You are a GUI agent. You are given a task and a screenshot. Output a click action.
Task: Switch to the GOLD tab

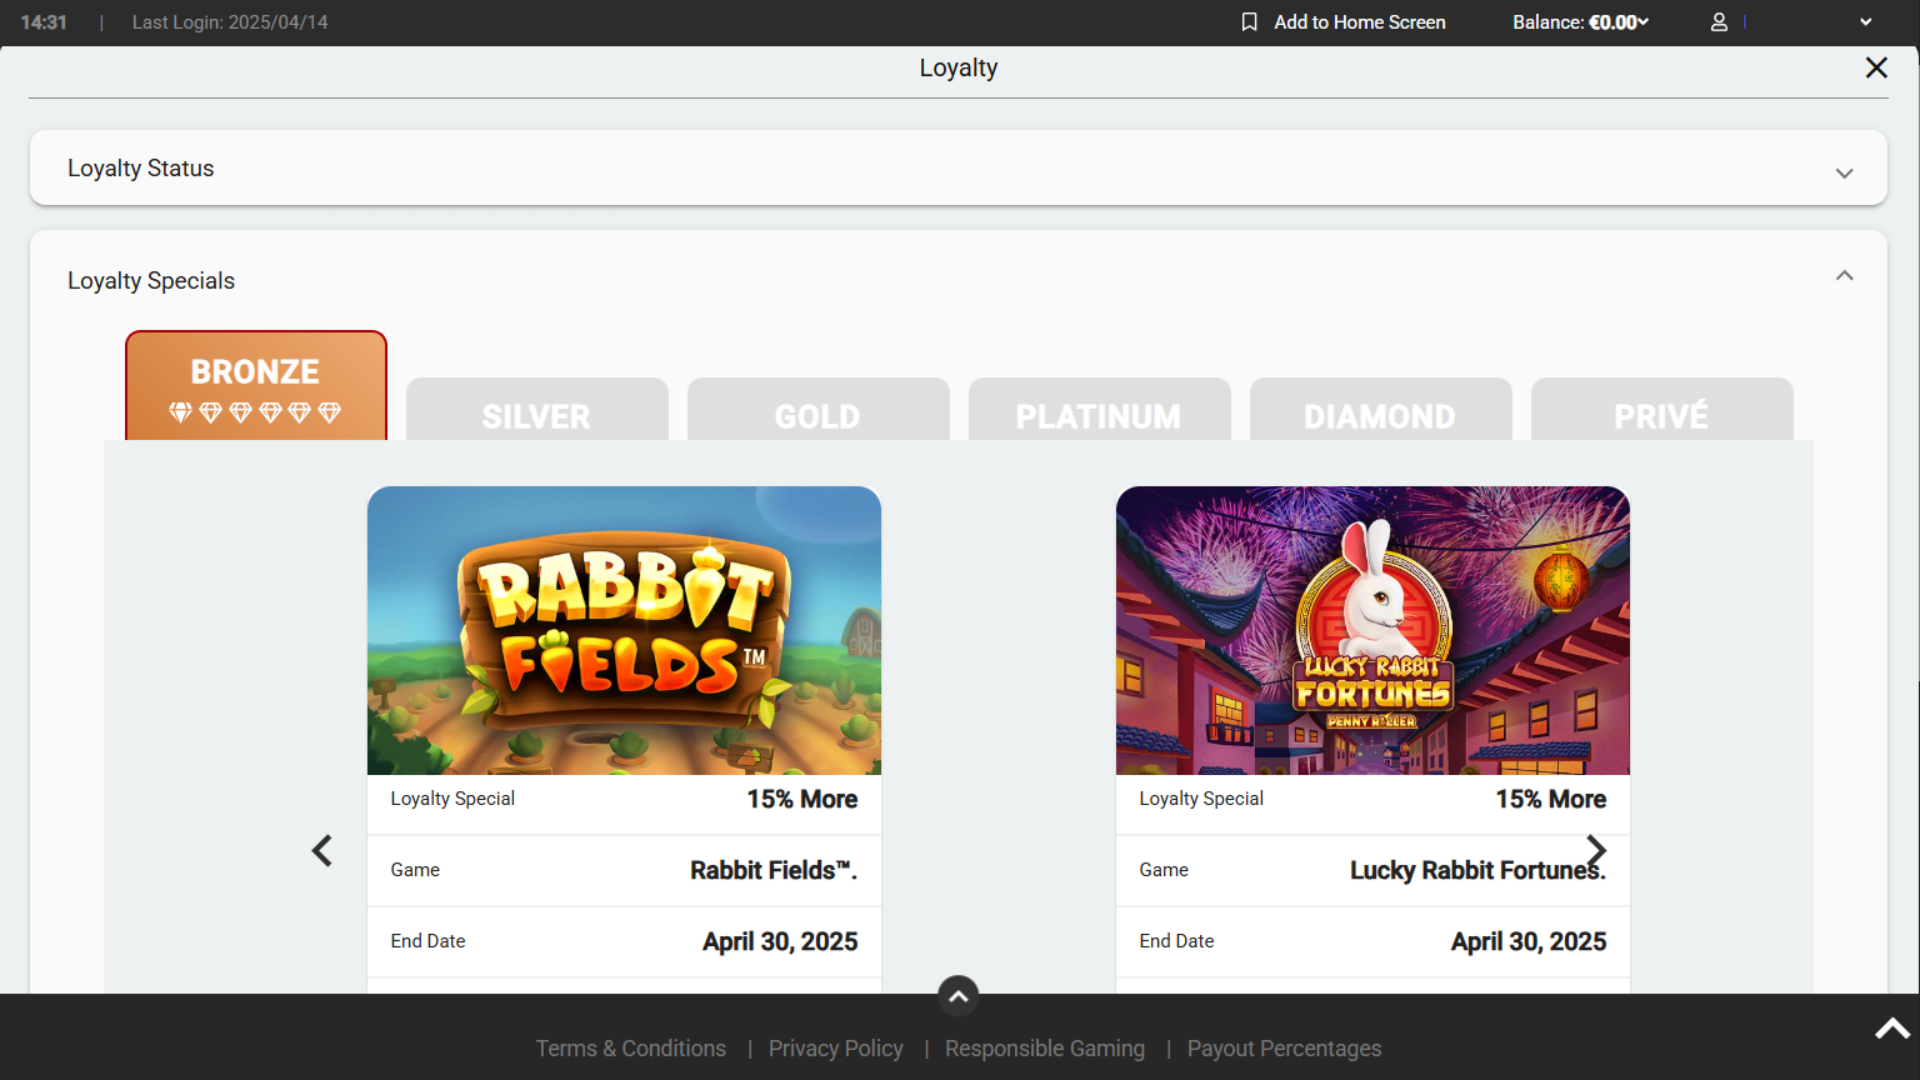click(x=818, y=409)
